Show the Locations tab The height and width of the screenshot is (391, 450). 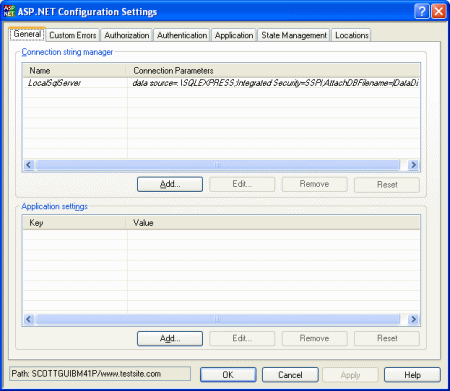click(x=352, y=35)
